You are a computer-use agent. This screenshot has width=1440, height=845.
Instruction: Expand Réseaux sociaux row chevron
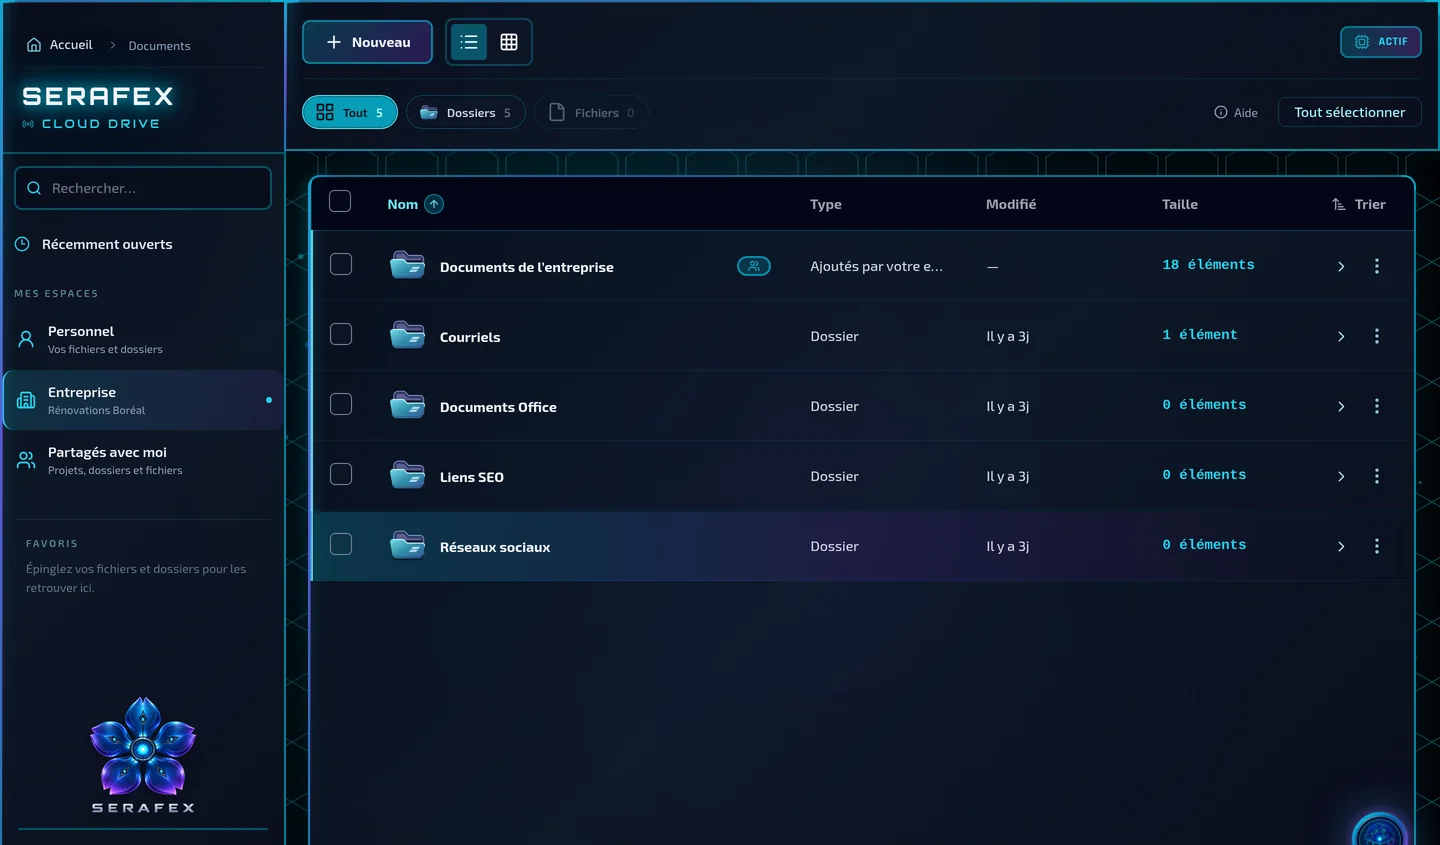click(1341, 547)
